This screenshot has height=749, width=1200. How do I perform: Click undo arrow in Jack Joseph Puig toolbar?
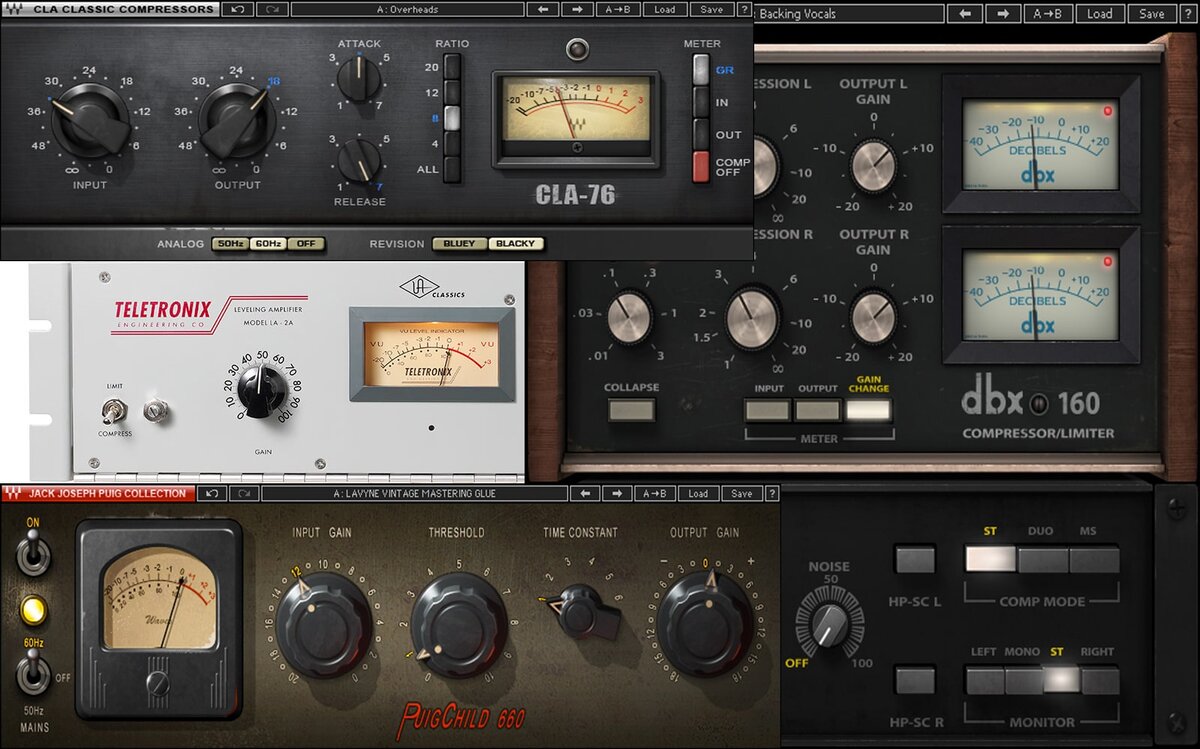point(211,493)
